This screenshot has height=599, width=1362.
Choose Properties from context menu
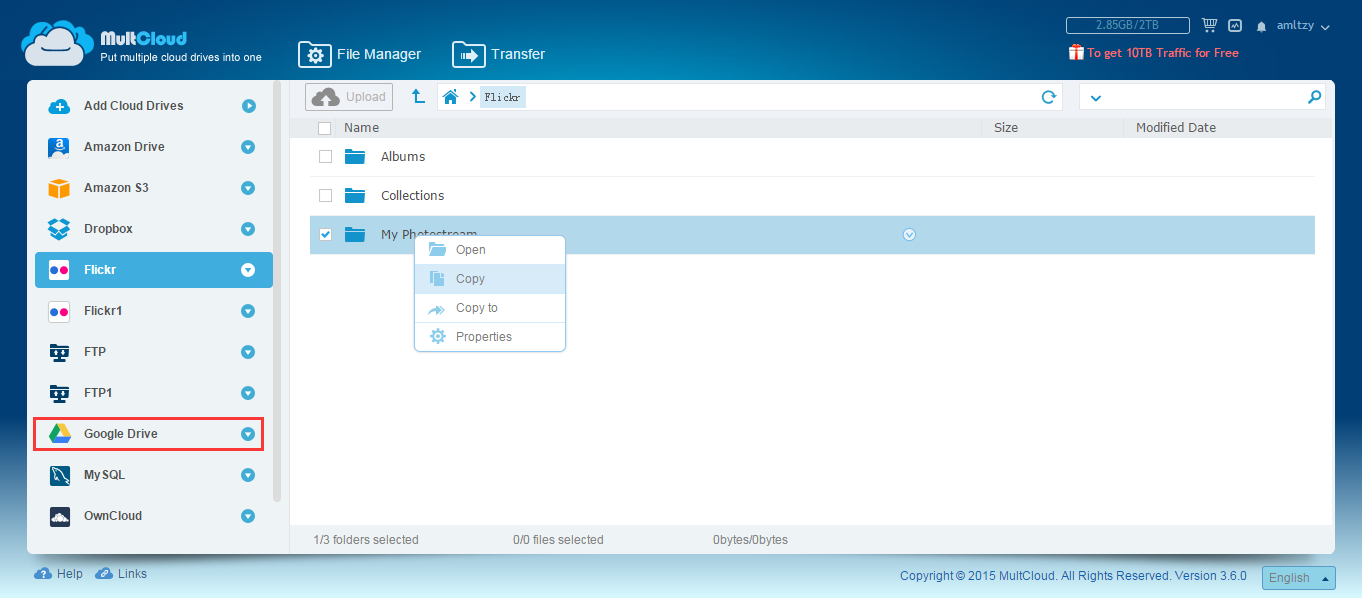point(490,337)
